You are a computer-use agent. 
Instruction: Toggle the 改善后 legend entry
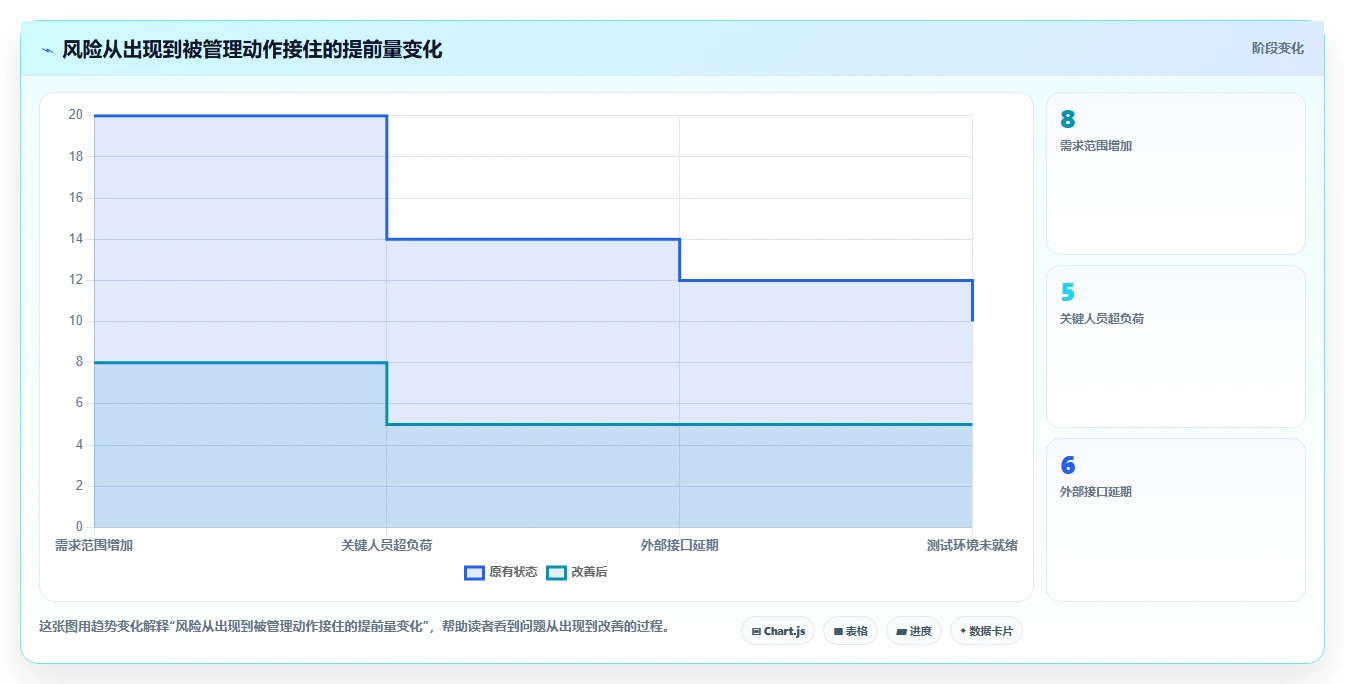577,572
